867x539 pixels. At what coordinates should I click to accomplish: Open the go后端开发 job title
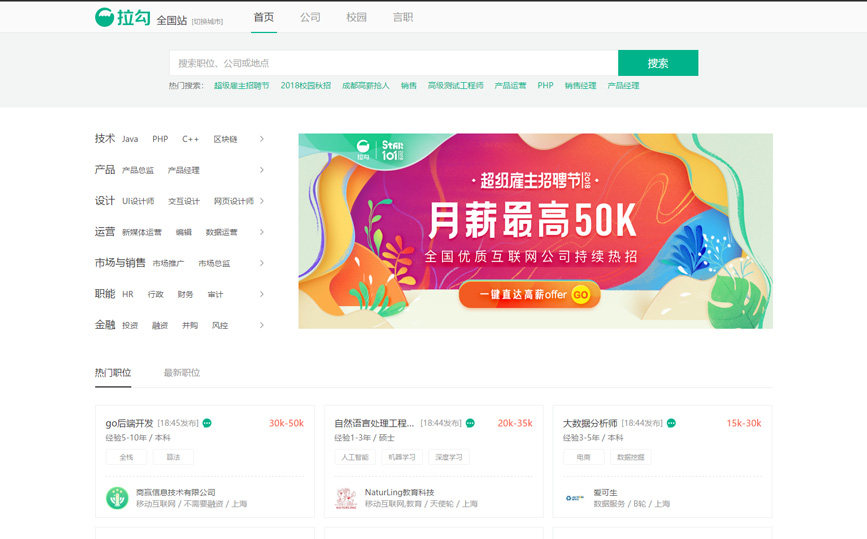[129, 423]
